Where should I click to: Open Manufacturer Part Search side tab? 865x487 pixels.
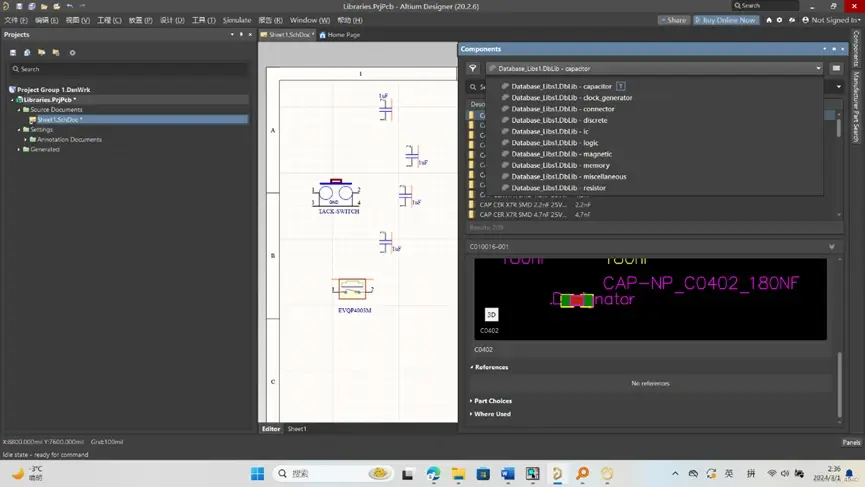(x=856, y=106)
